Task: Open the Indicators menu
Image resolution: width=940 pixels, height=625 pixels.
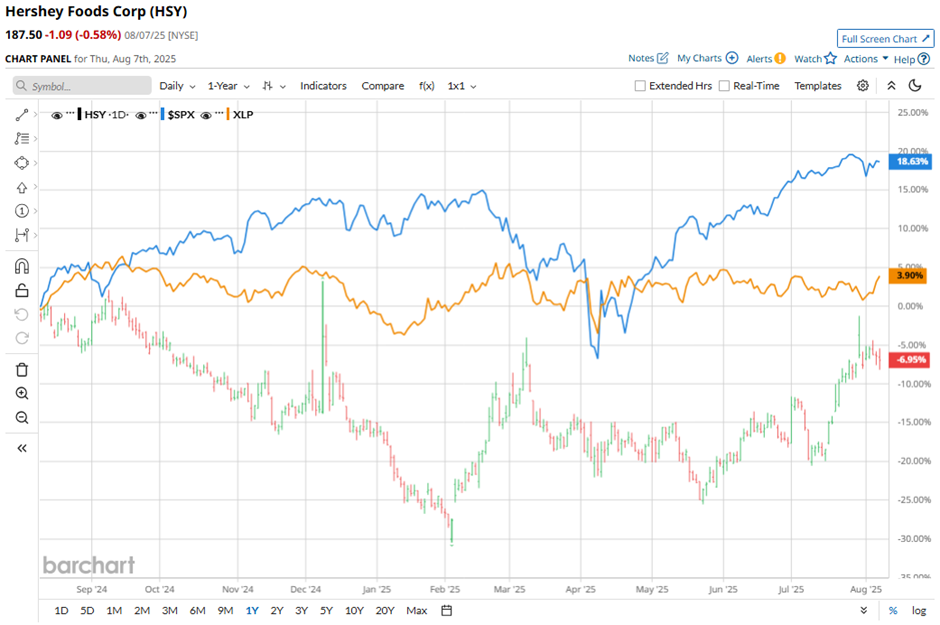Action: tap(323, 86)
